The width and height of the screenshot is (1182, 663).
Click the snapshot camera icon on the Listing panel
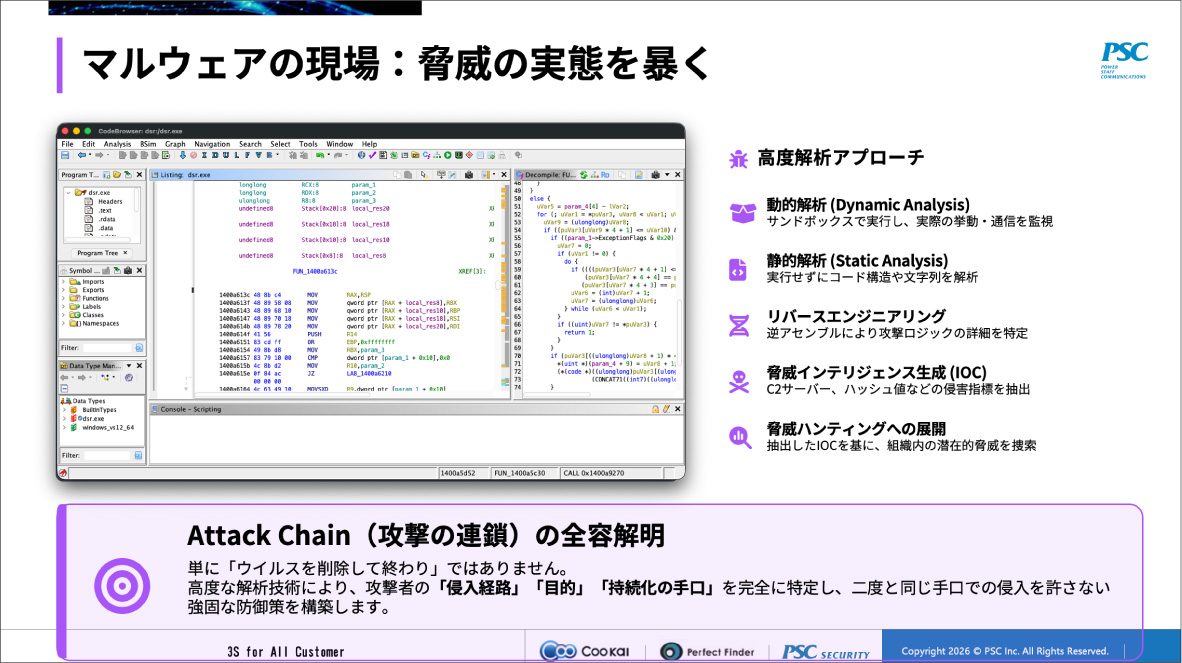(x=469, y=175)
